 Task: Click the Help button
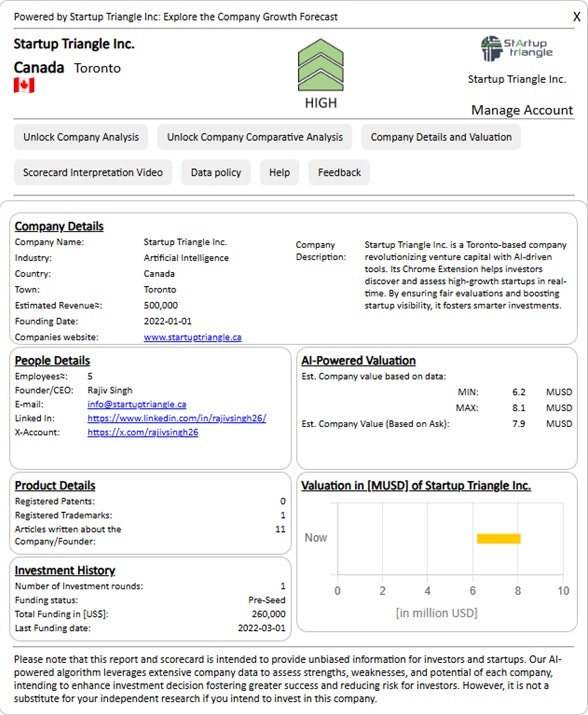tap(279, 172)
